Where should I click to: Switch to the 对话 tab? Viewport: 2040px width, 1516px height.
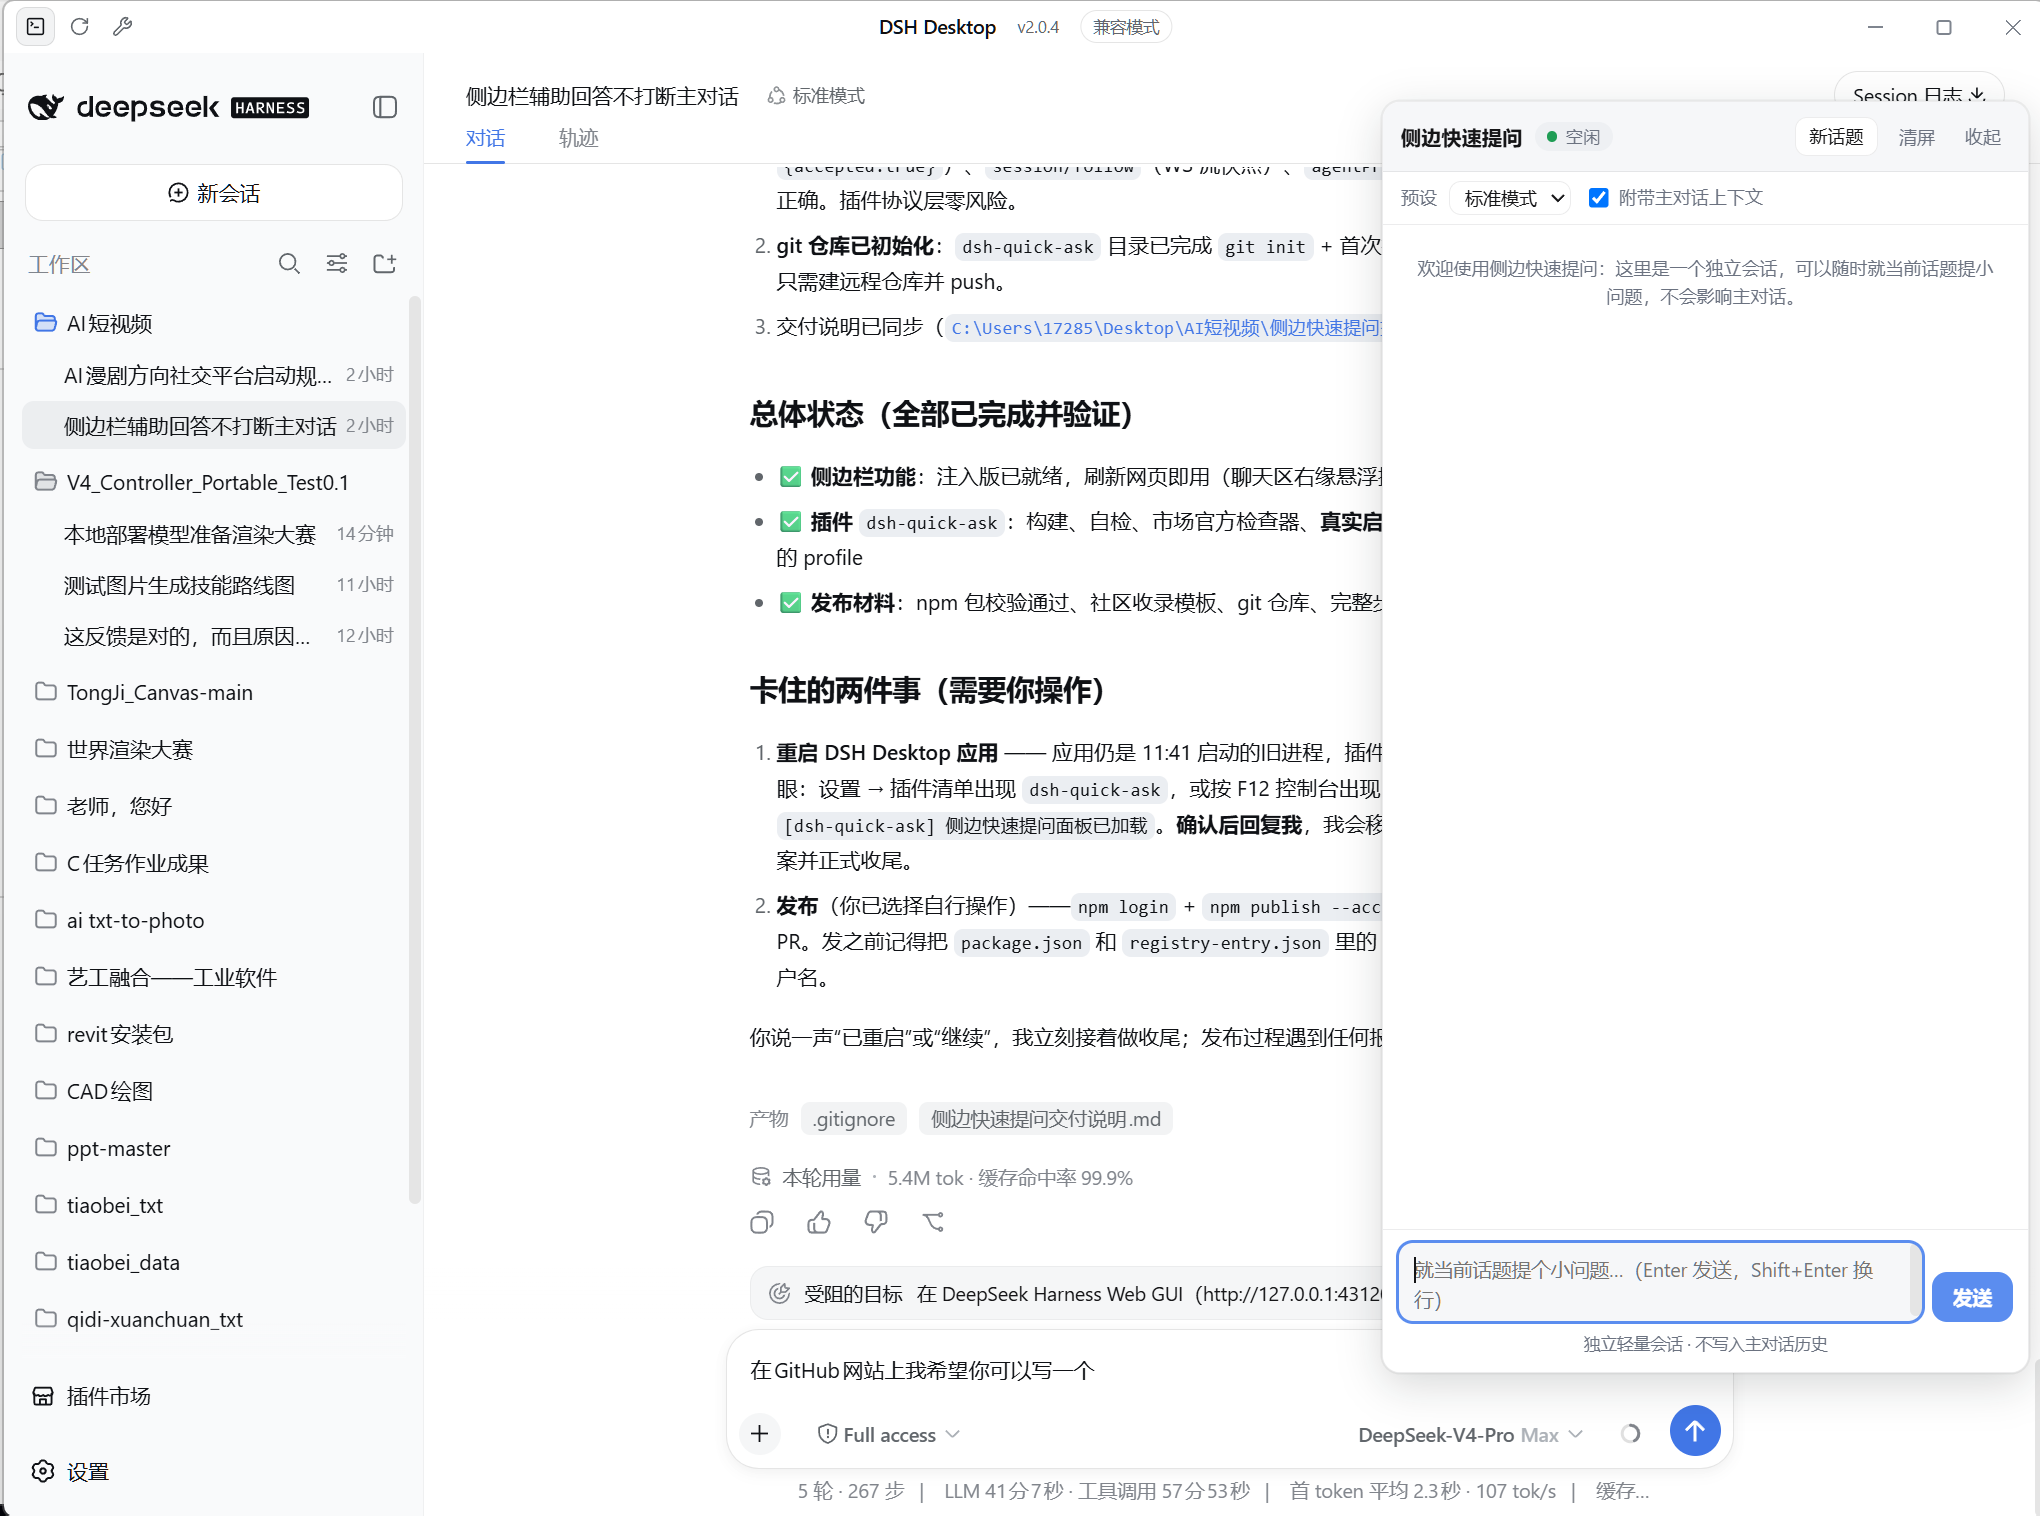pos(485,138)
